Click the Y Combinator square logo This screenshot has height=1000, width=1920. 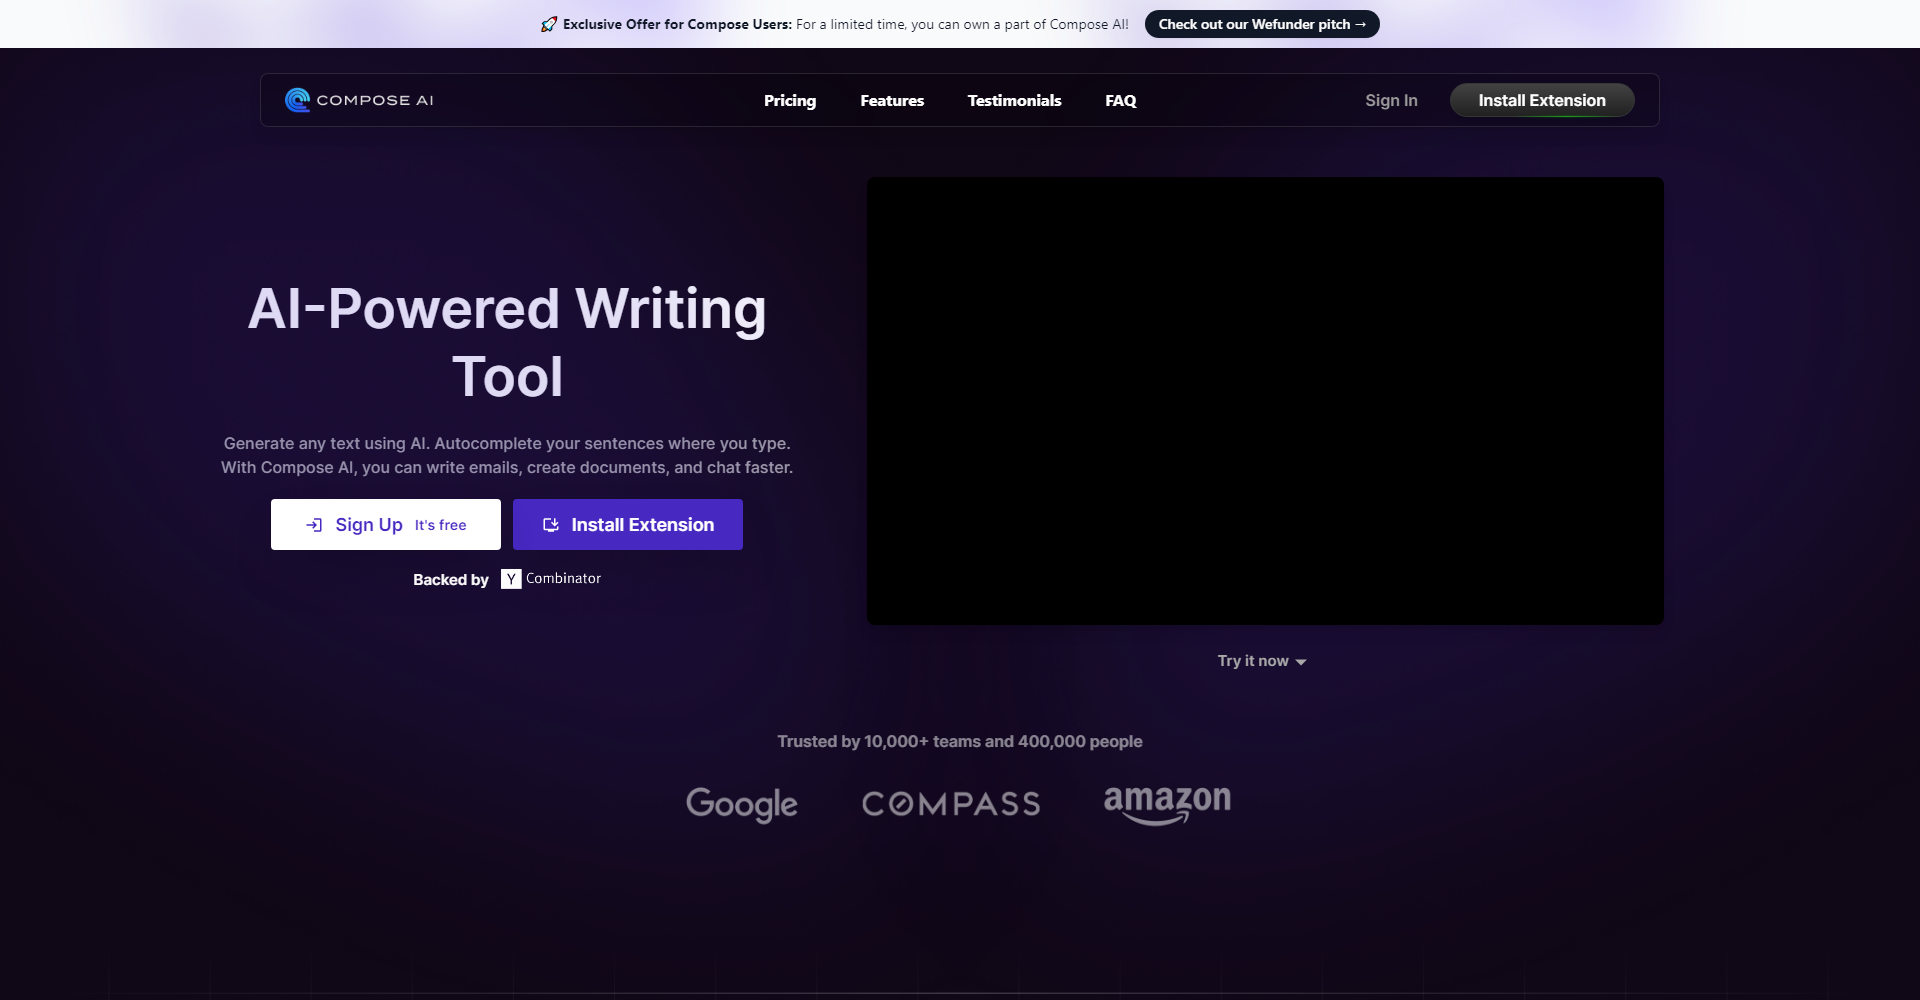tap(511, 579)
